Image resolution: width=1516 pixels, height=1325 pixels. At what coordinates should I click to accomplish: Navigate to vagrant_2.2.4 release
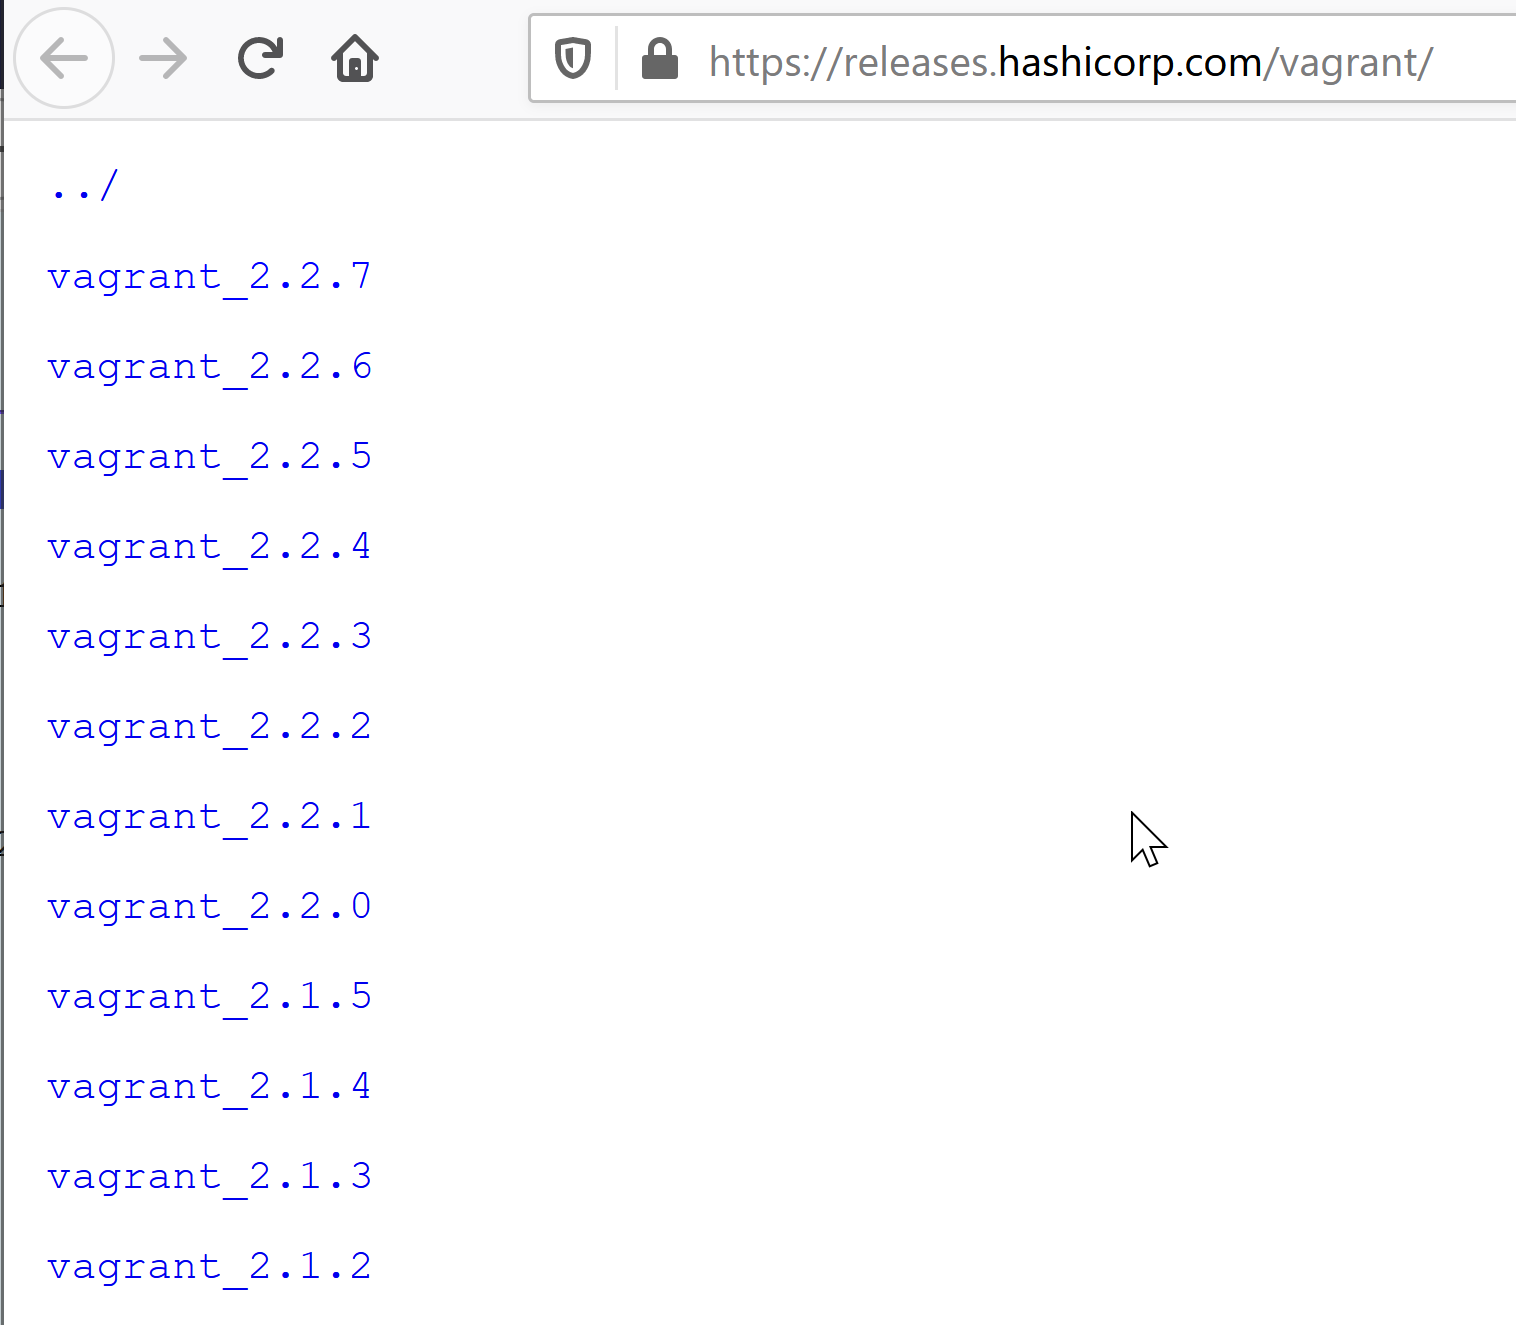pyautogui.click(x=209, y=546)
